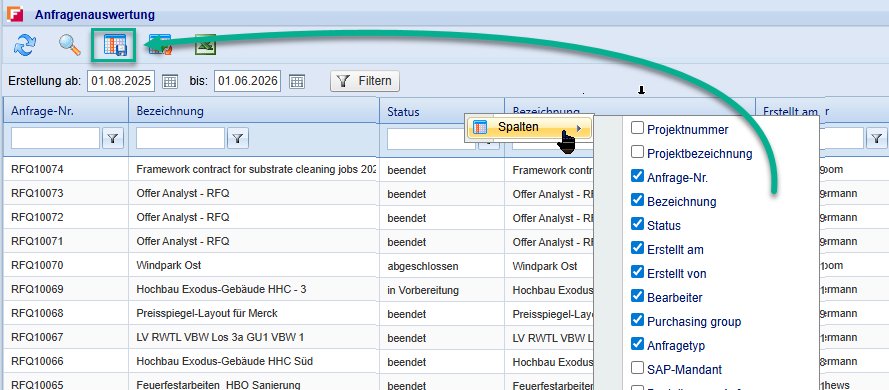Screen dimensions: 889x390
Task: Enable the Projektnummer column checkbox
Action: tap(637, 128)
